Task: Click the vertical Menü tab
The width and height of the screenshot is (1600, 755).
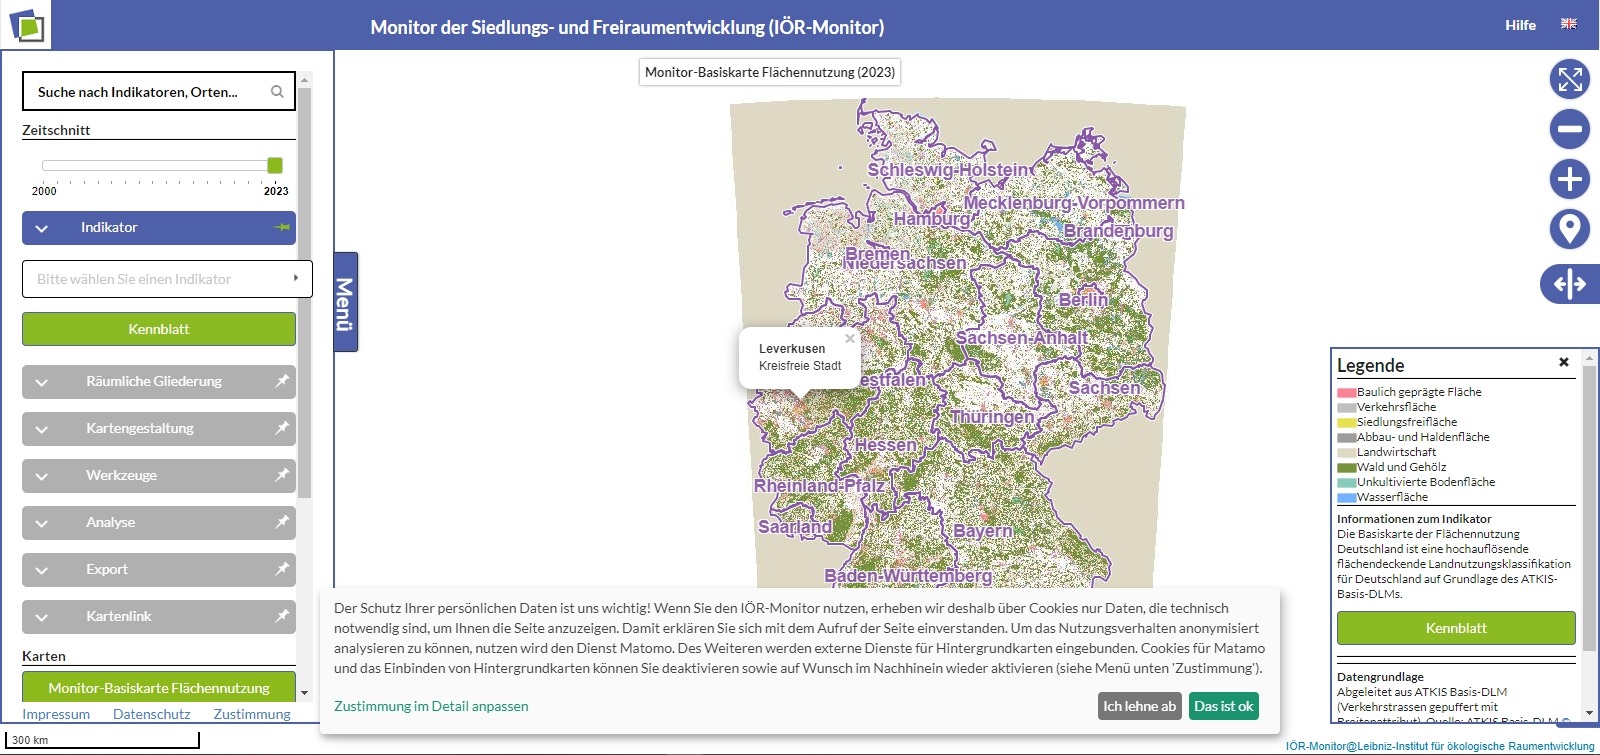Action: (x=345, y=302)
